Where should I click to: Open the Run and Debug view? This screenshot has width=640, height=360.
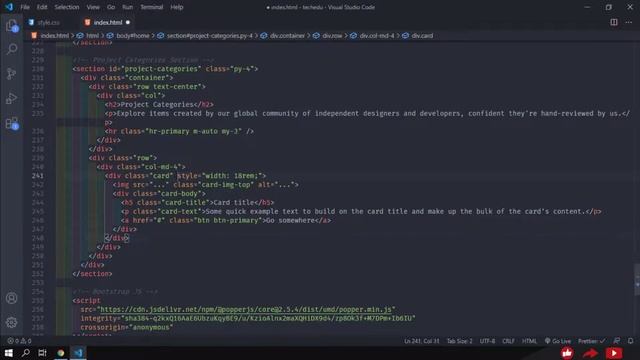pos(11,98)
